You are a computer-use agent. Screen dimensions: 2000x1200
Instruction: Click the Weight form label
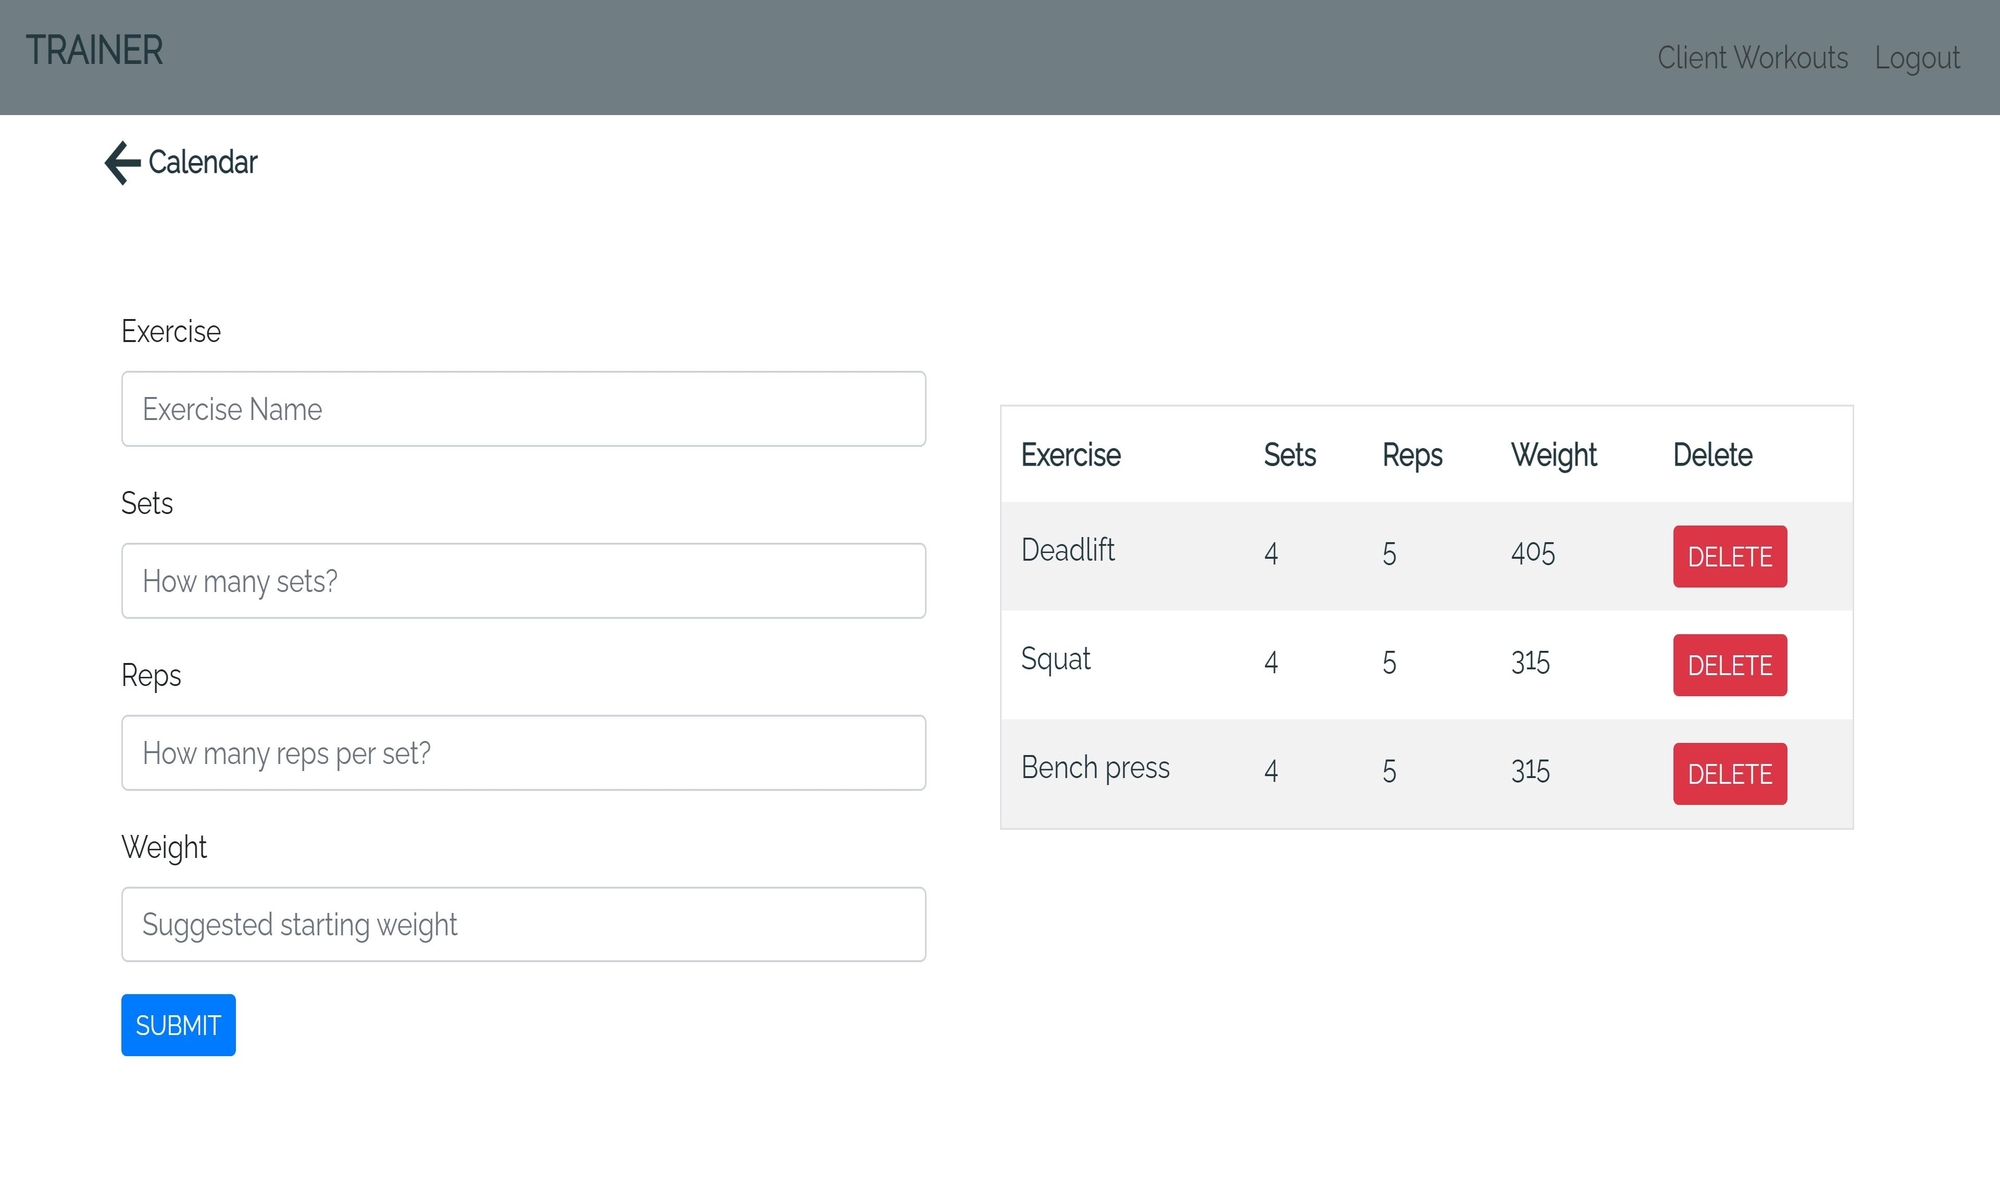164,848
